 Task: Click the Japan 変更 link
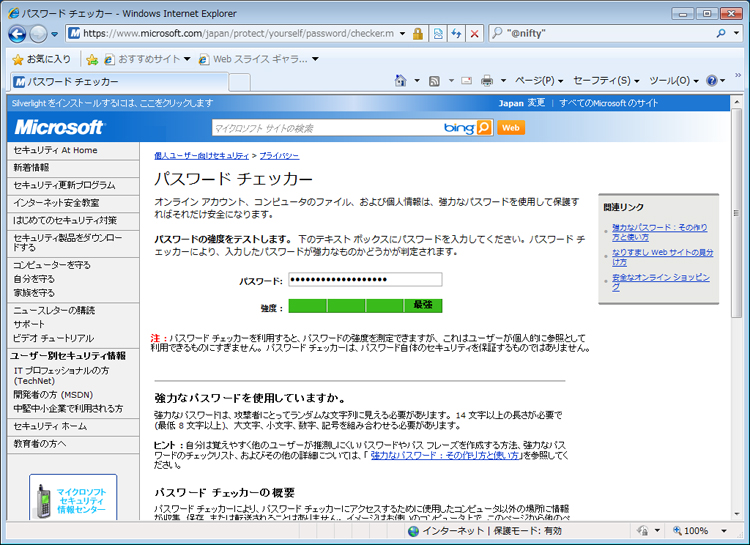click(x=522, y=103)
